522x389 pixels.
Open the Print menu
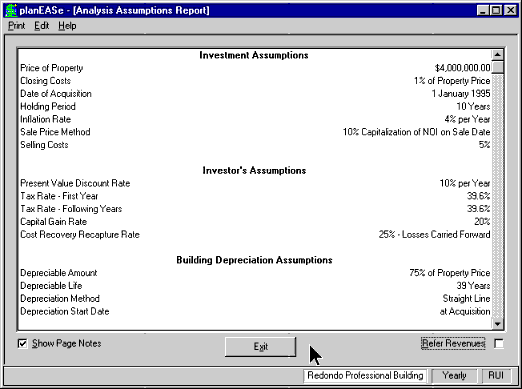point(17,26)
